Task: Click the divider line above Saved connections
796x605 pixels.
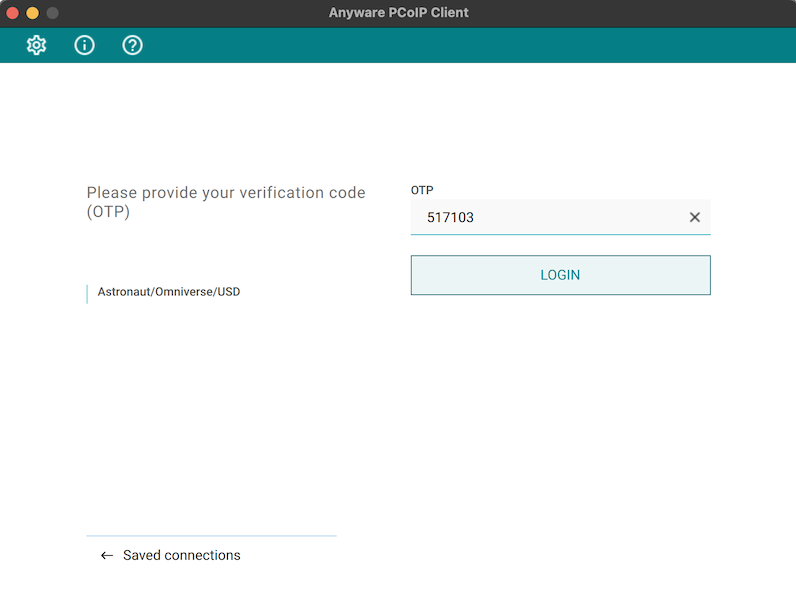Action: 211,536
